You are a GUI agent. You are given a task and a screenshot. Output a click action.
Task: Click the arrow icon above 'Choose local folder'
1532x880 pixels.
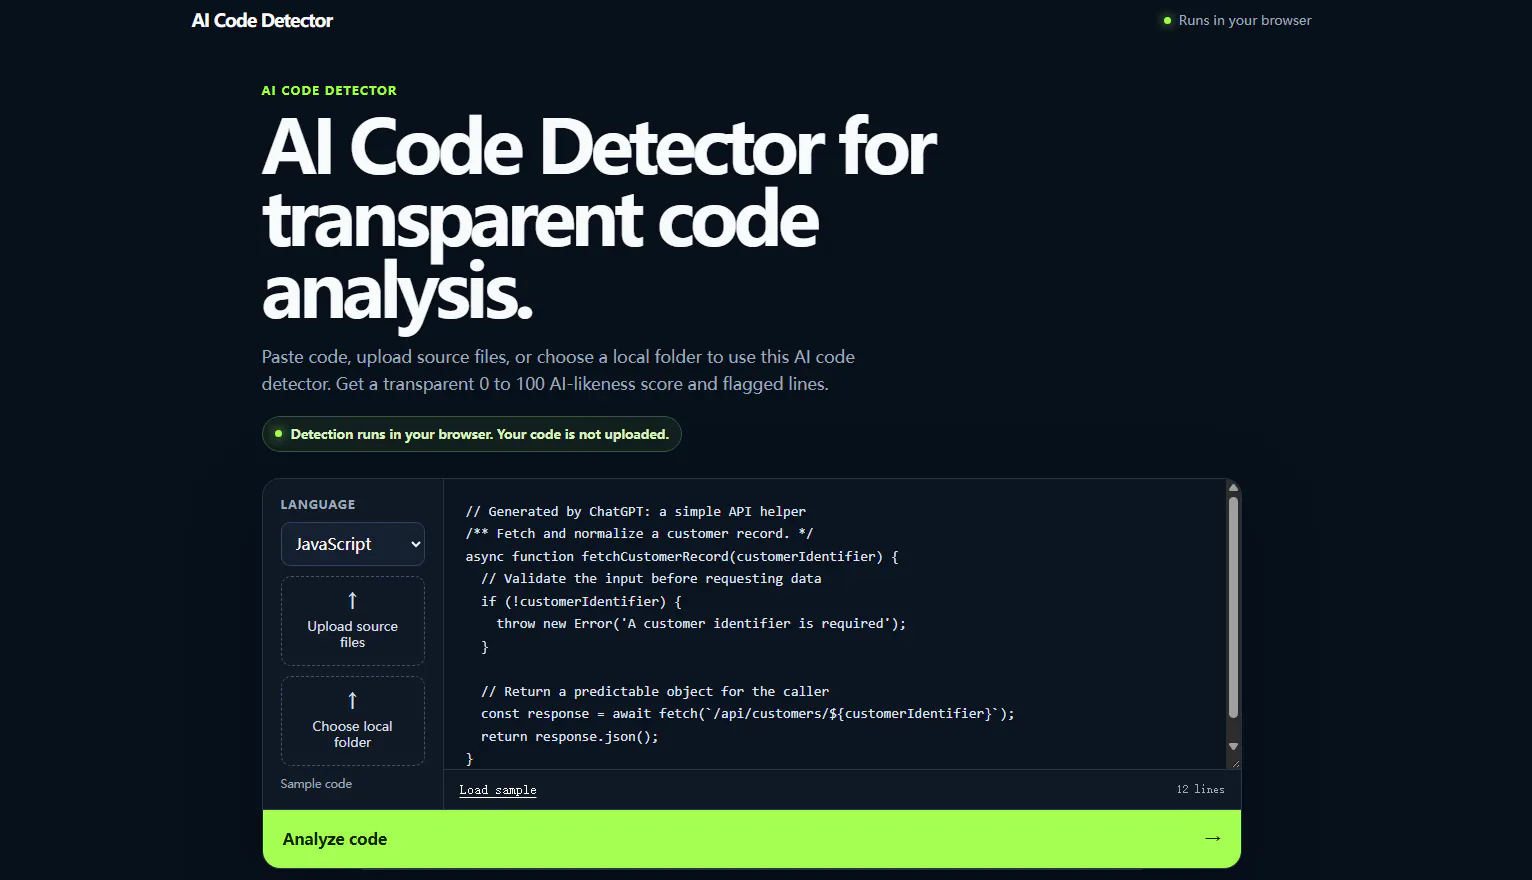(352, 700)
